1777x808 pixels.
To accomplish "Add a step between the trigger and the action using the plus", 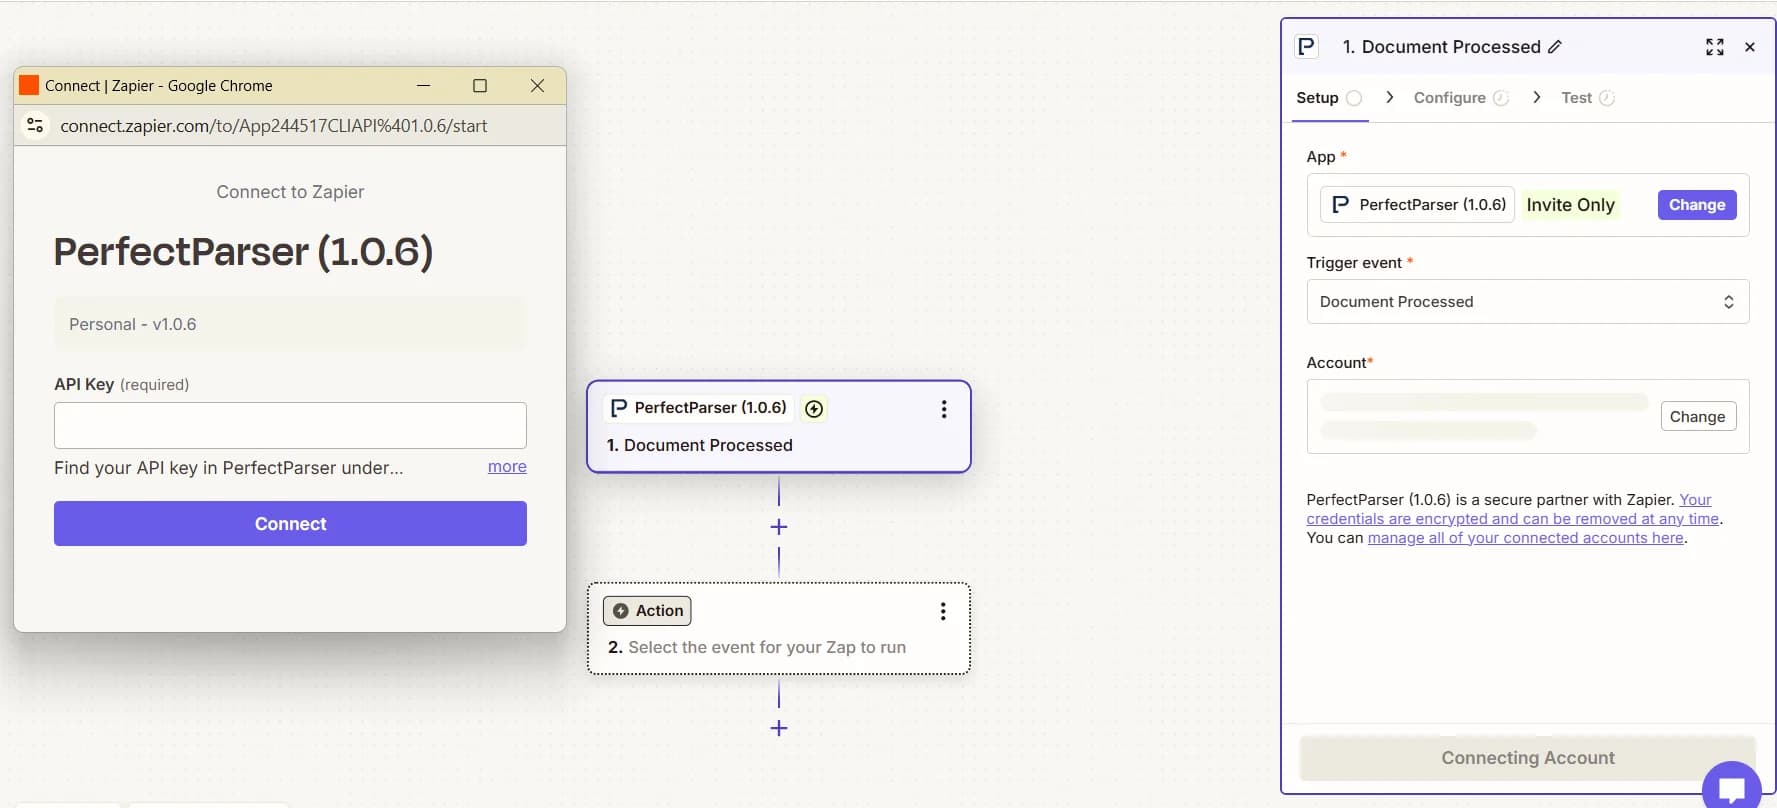I will point(779,526).
